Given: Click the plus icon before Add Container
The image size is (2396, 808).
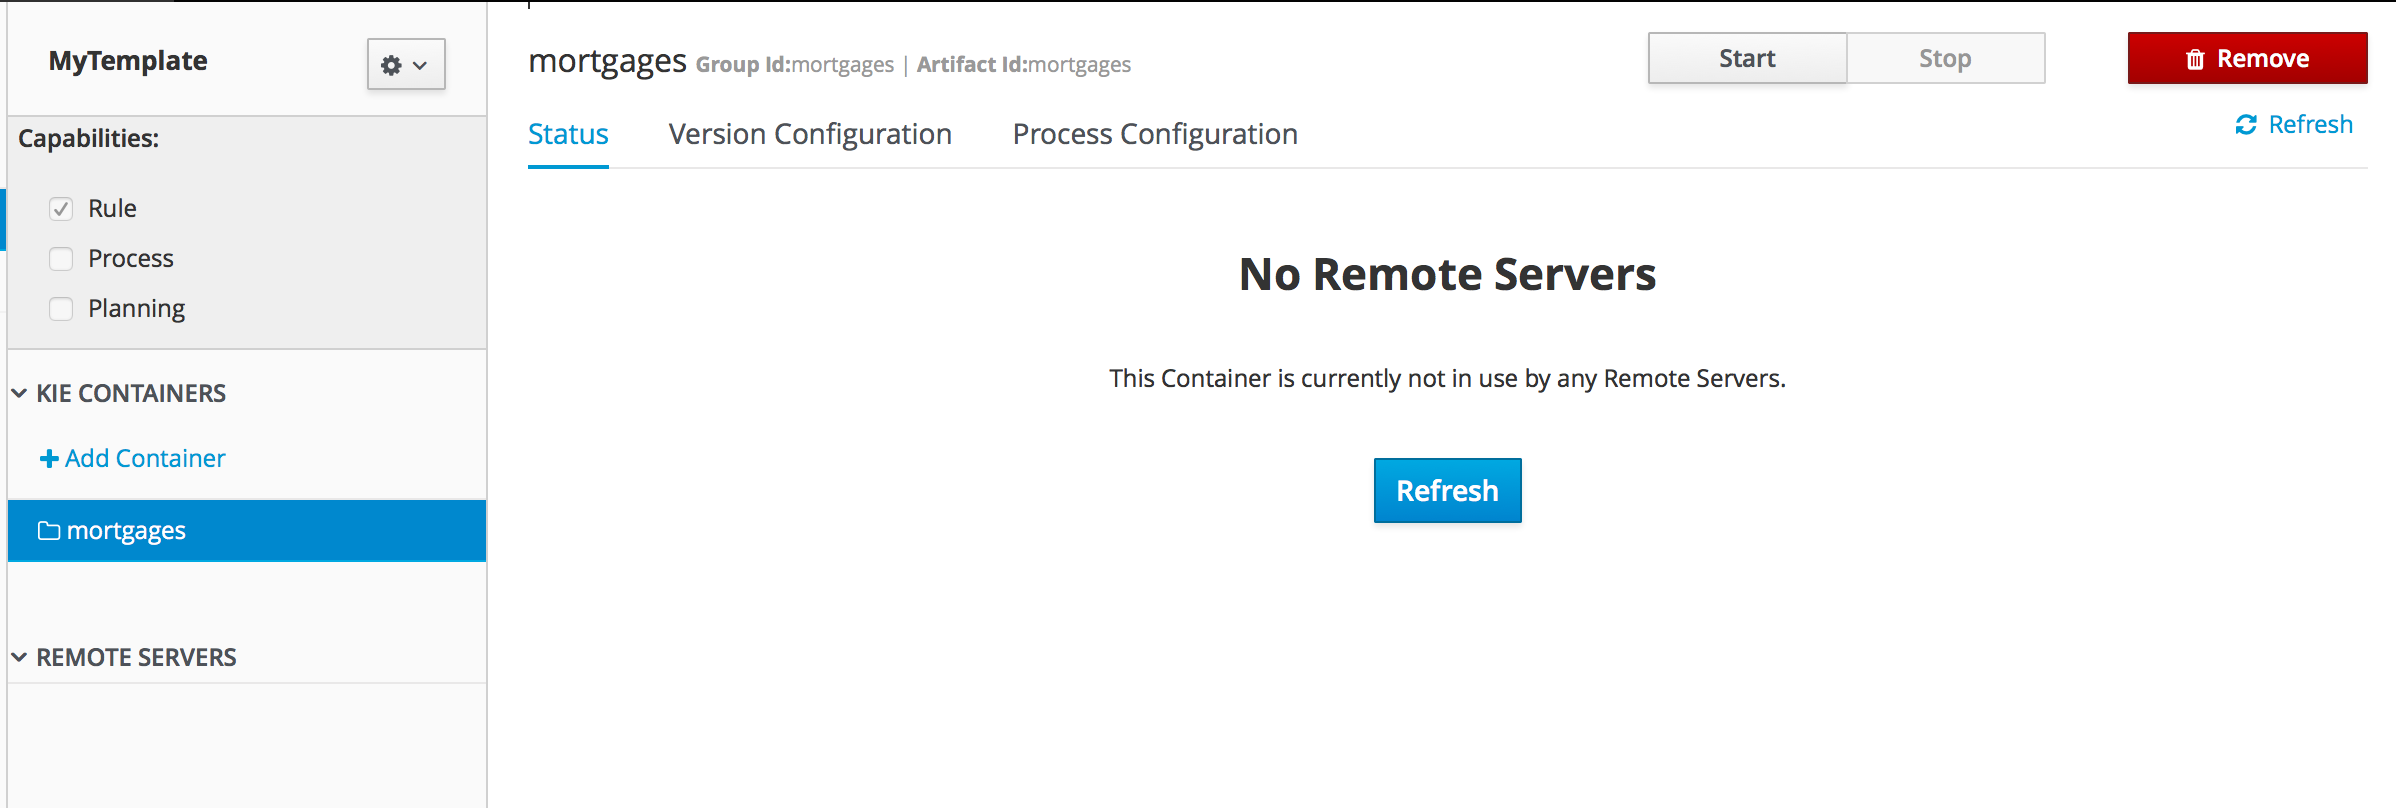Looking at the screenshot, I should point(48,459).
